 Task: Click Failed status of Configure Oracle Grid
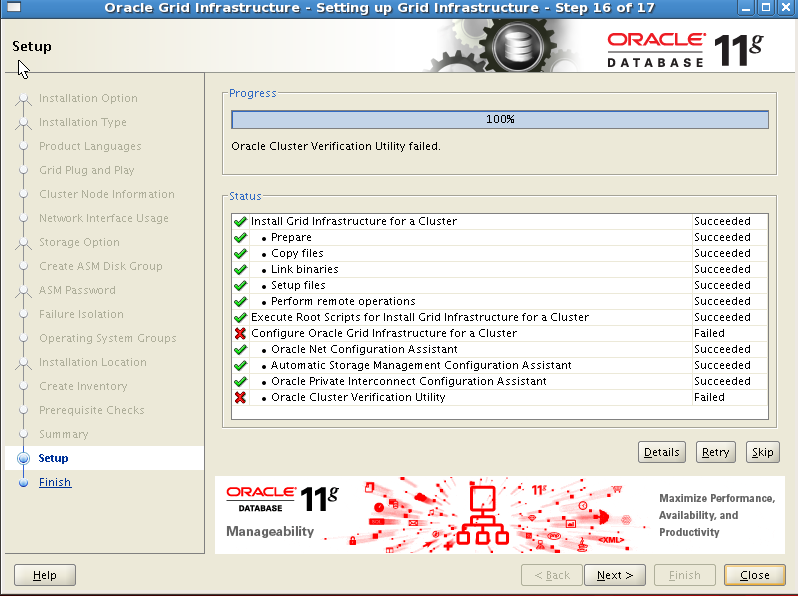click(709, 333)
